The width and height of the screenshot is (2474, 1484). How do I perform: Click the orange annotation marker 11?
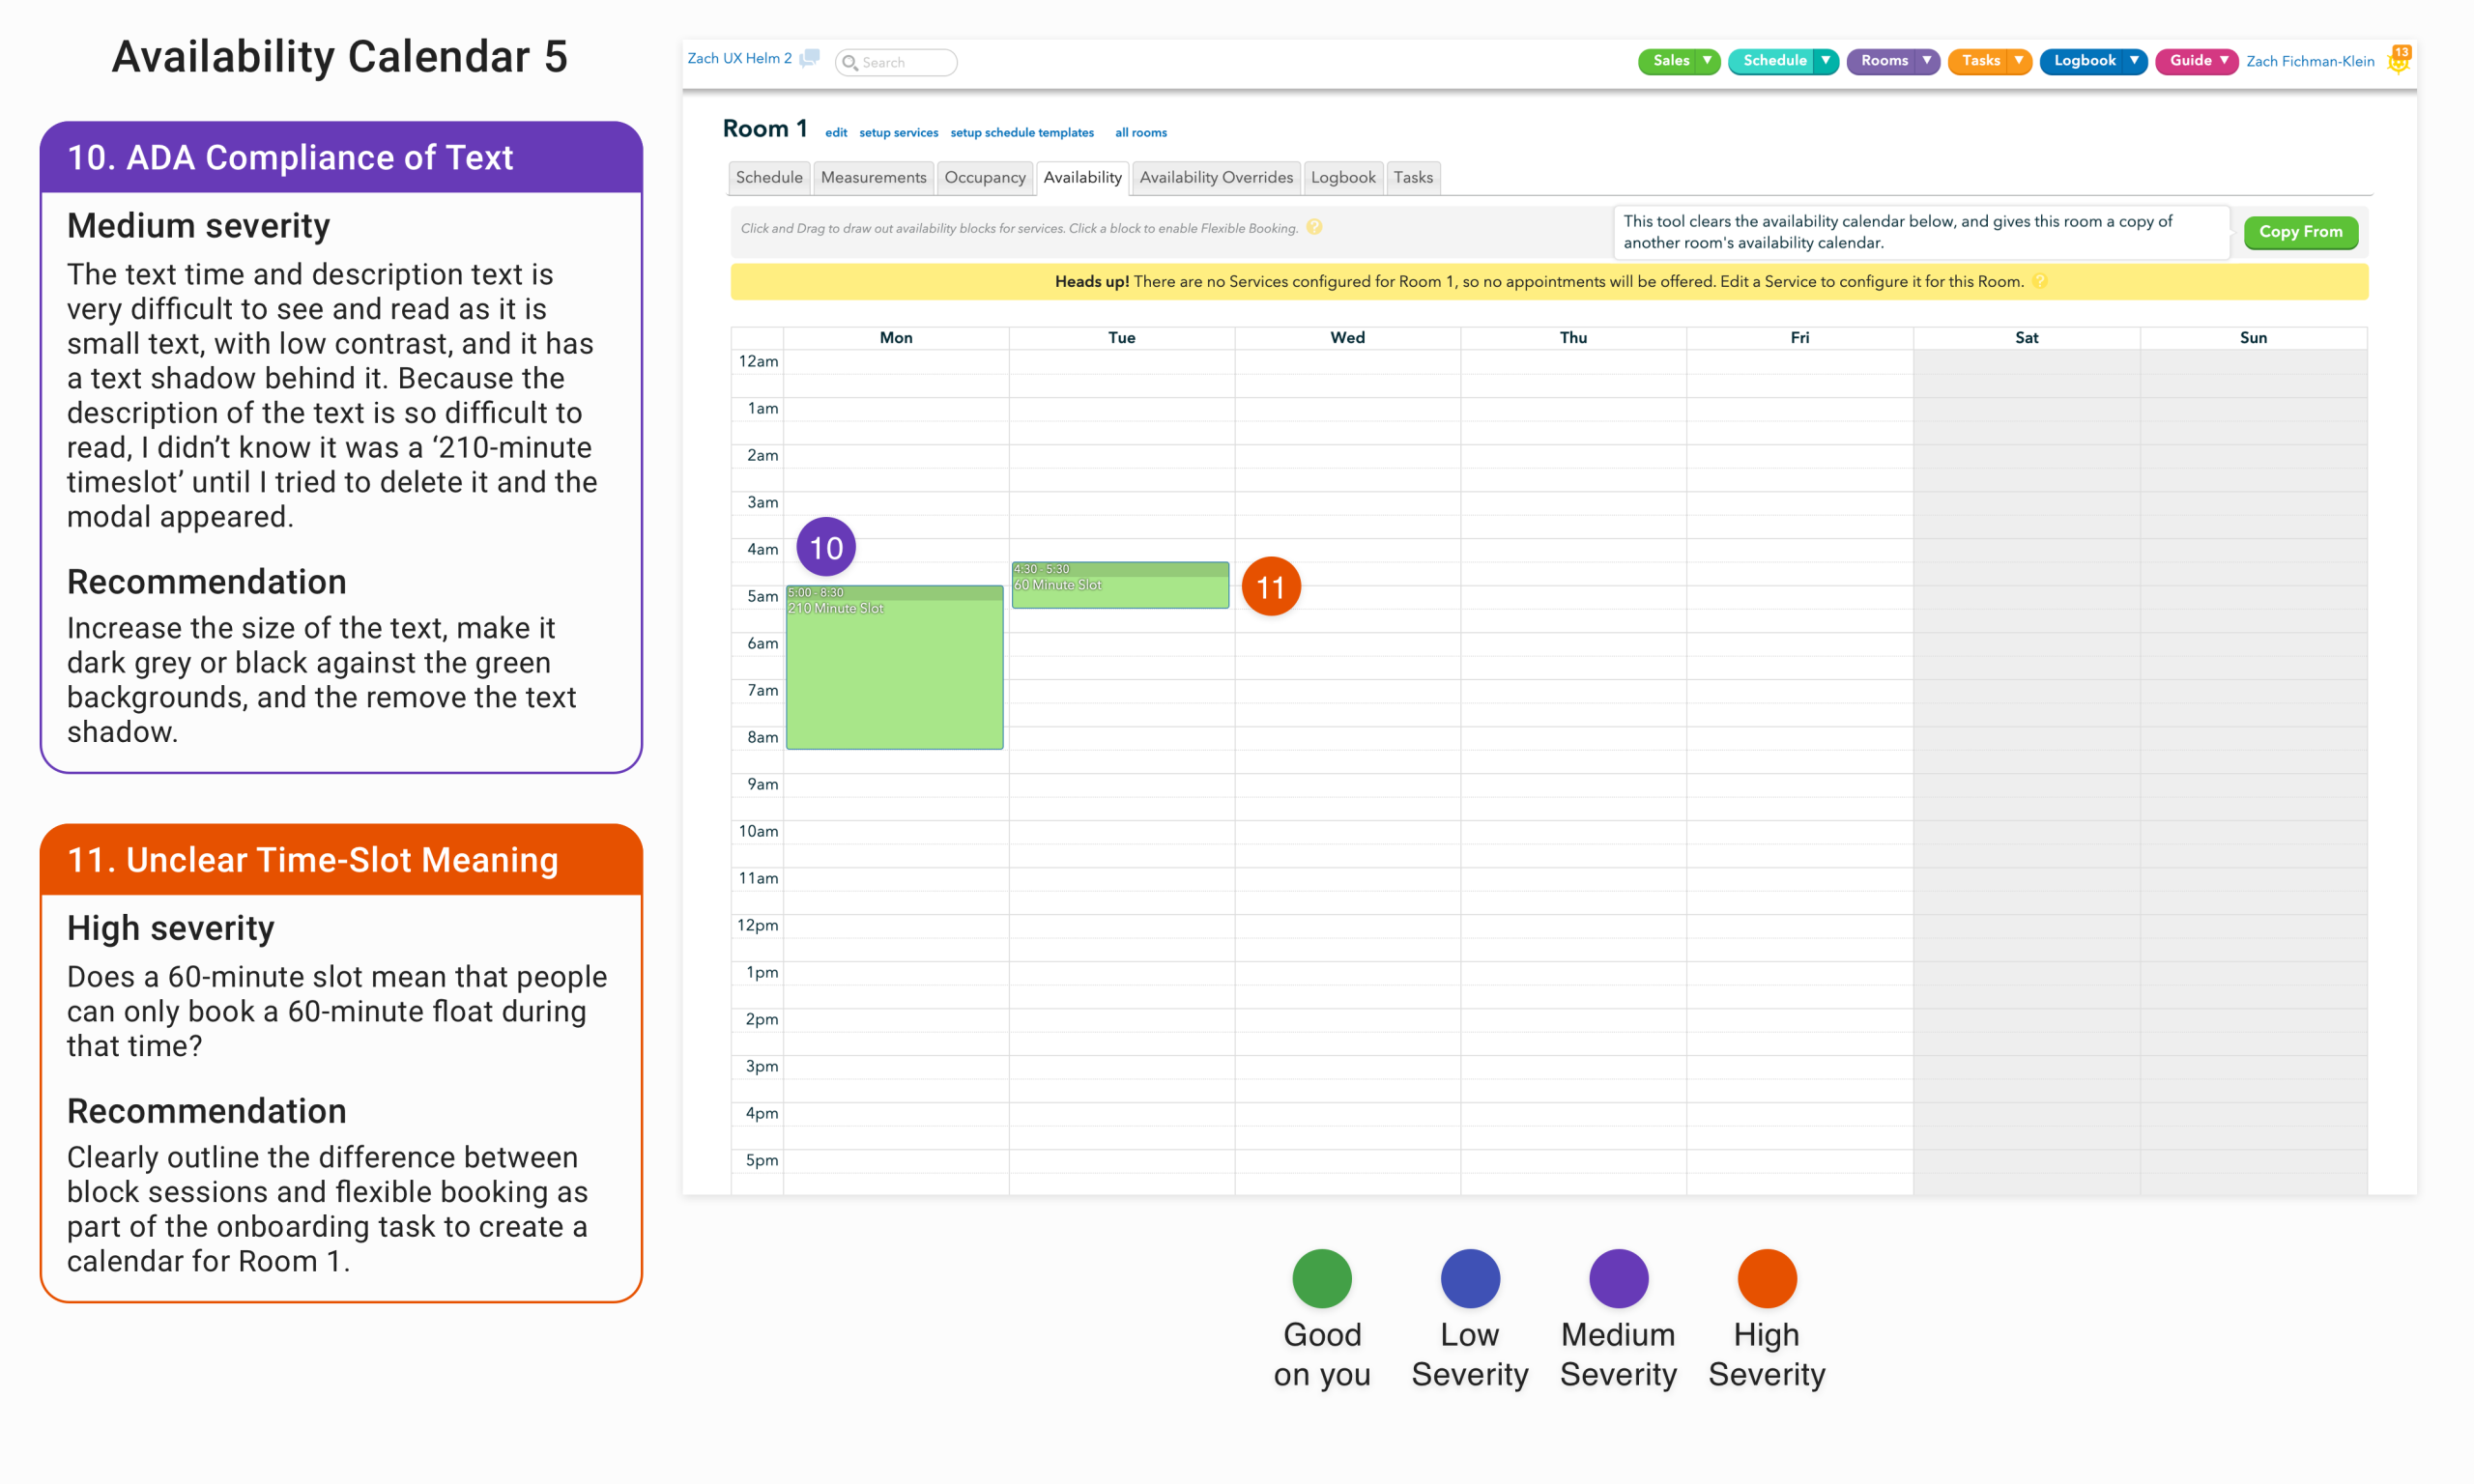(1270, 587)
